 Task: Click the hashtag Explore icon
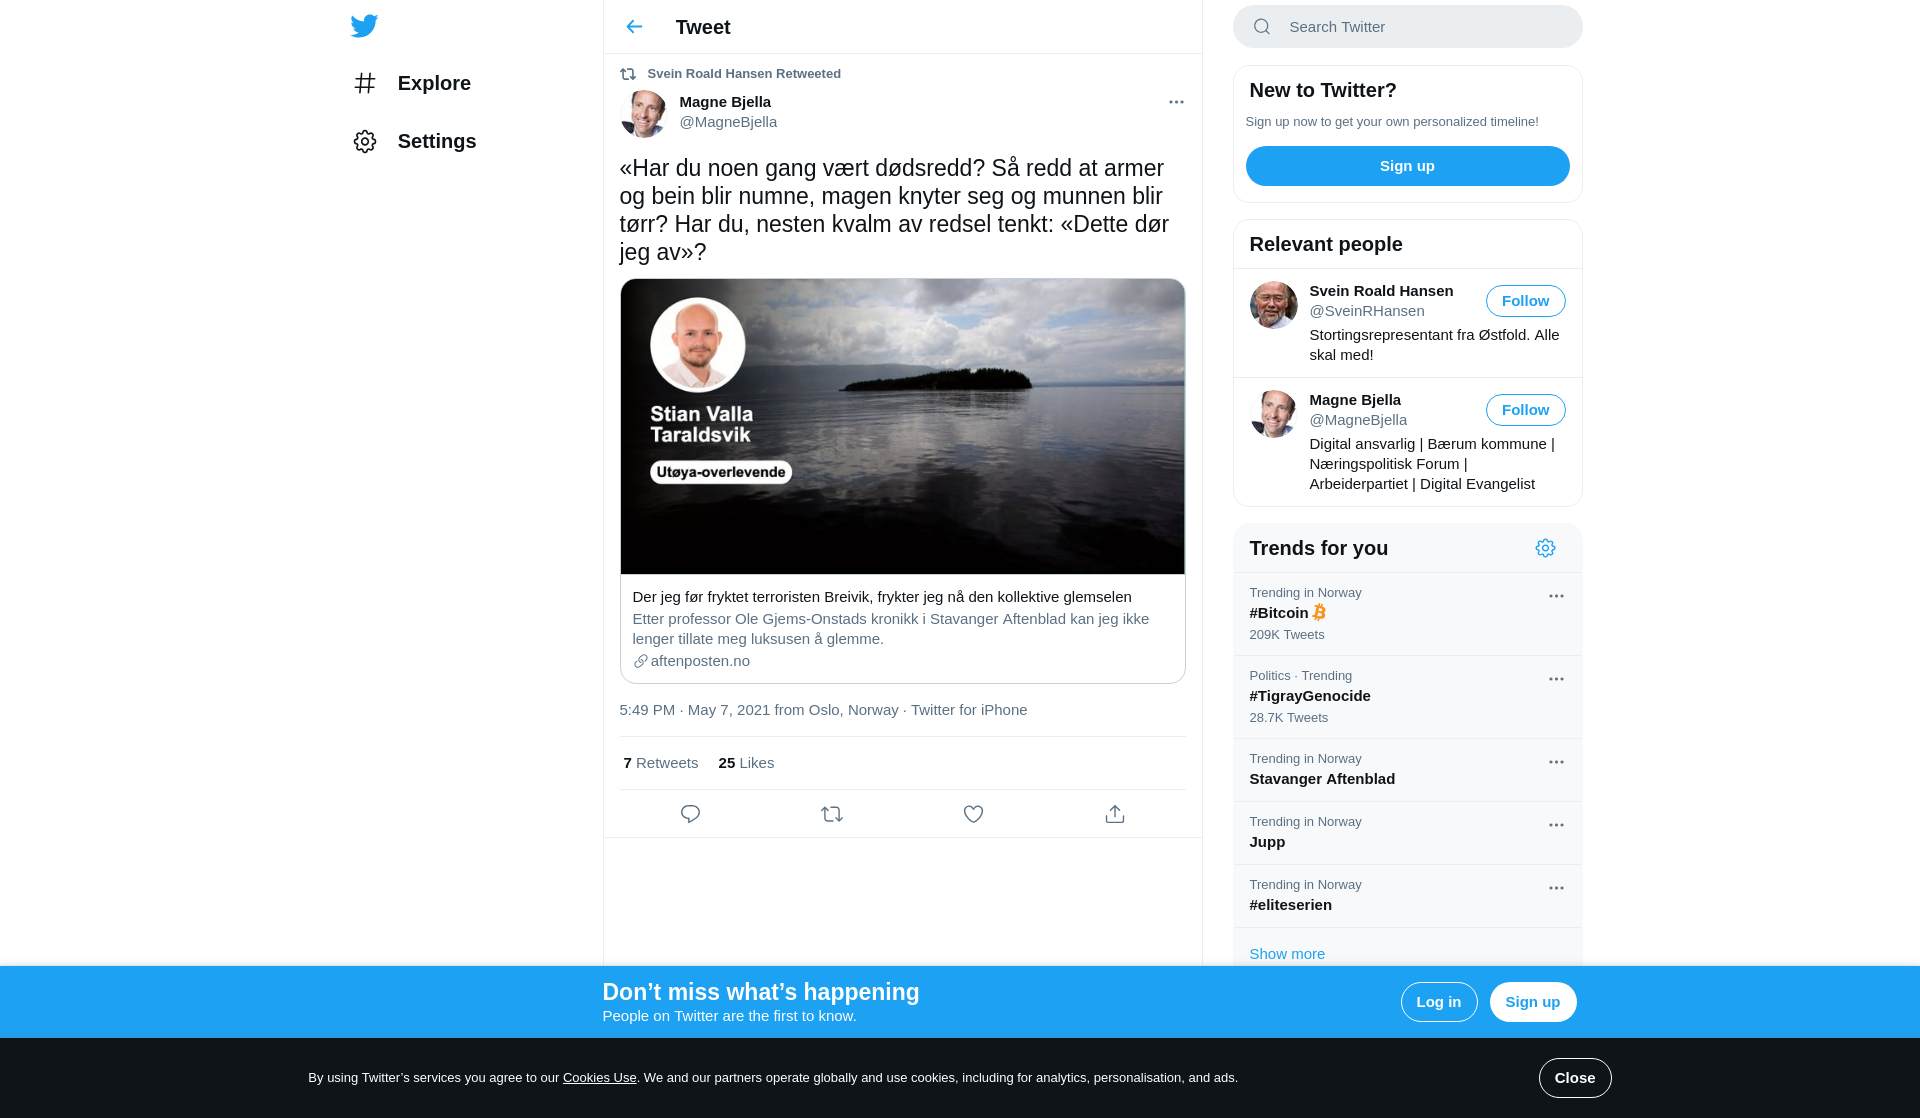(x=365, y=83)
